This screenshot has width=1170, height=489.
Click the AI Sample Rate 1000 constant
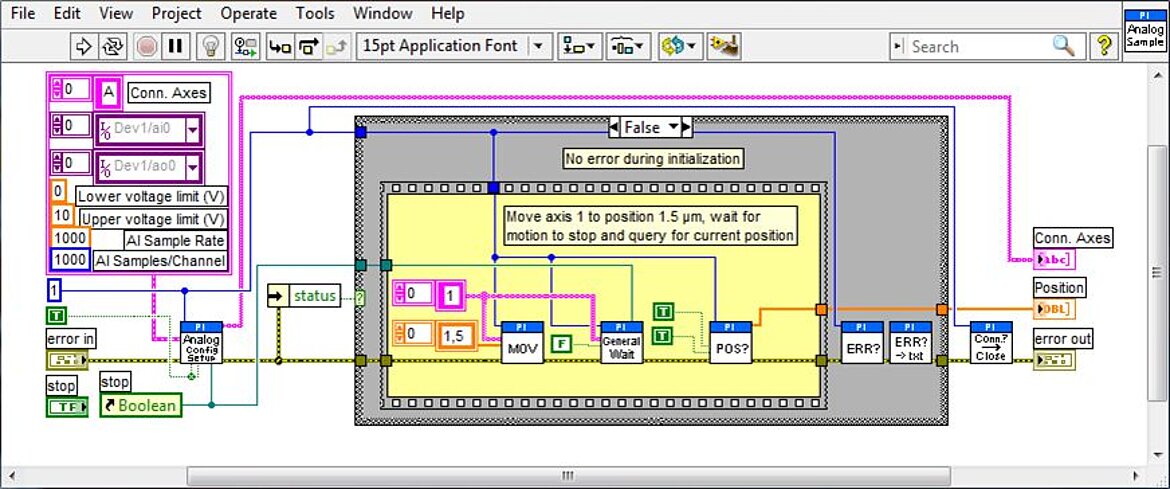(70, 240)
